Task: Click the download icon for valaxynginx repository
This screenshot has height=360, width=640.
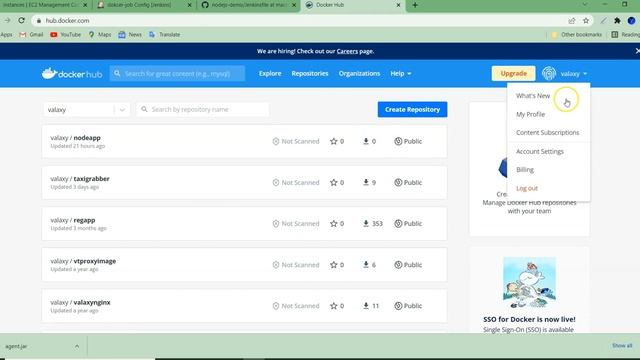Action: [366, 306]
